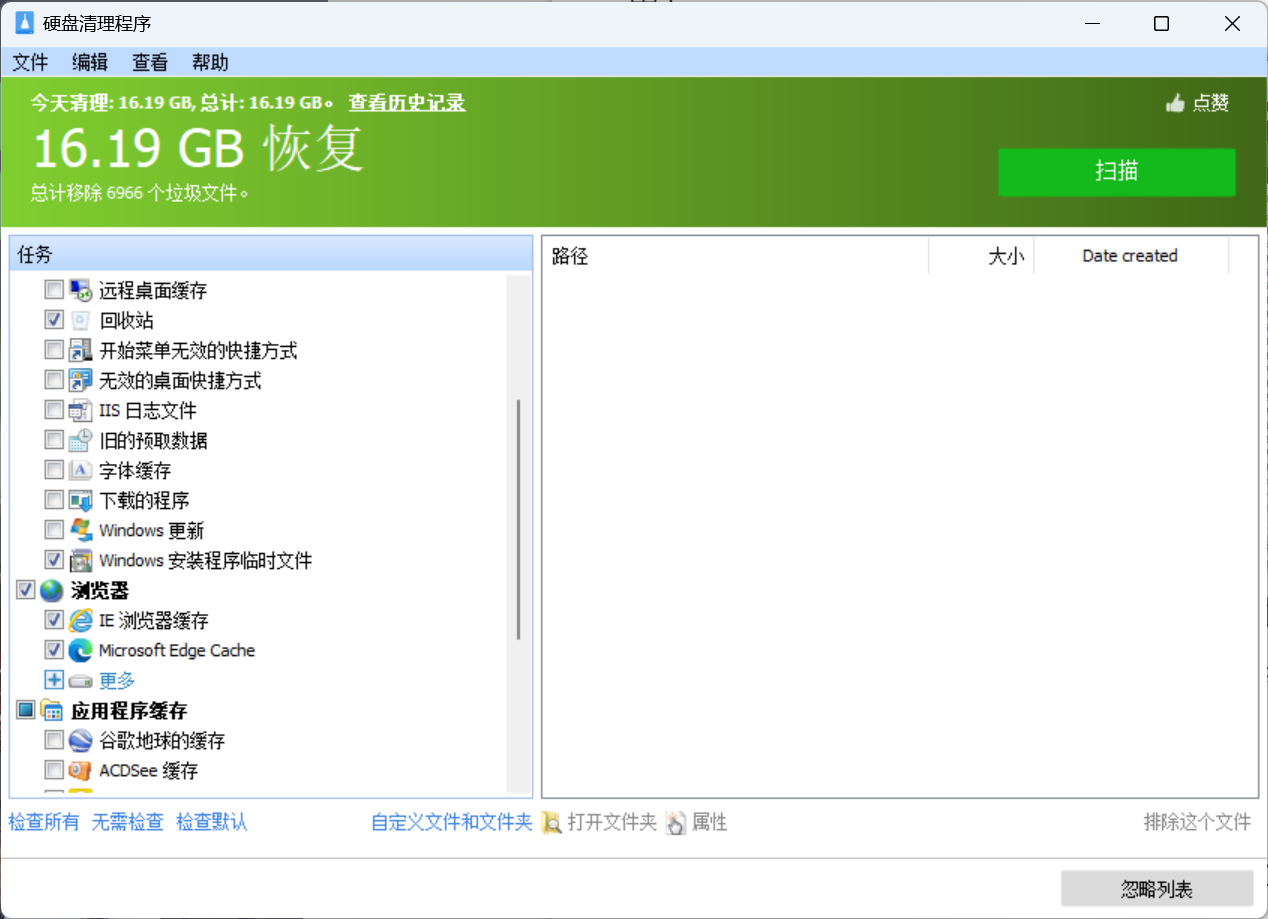Click the font cache (字体缓存) icon
Viewport: 1268px width, 919px height.
[x=81, y=471]
